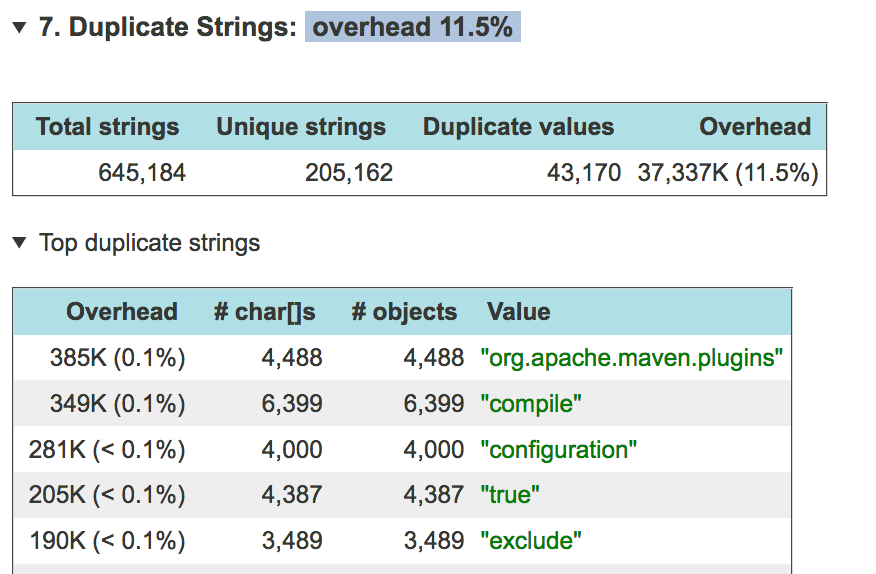The height and width of the screenshot is (574, 876).
Task: Select the "configuration" string value
Action: (x=558, y=450)
